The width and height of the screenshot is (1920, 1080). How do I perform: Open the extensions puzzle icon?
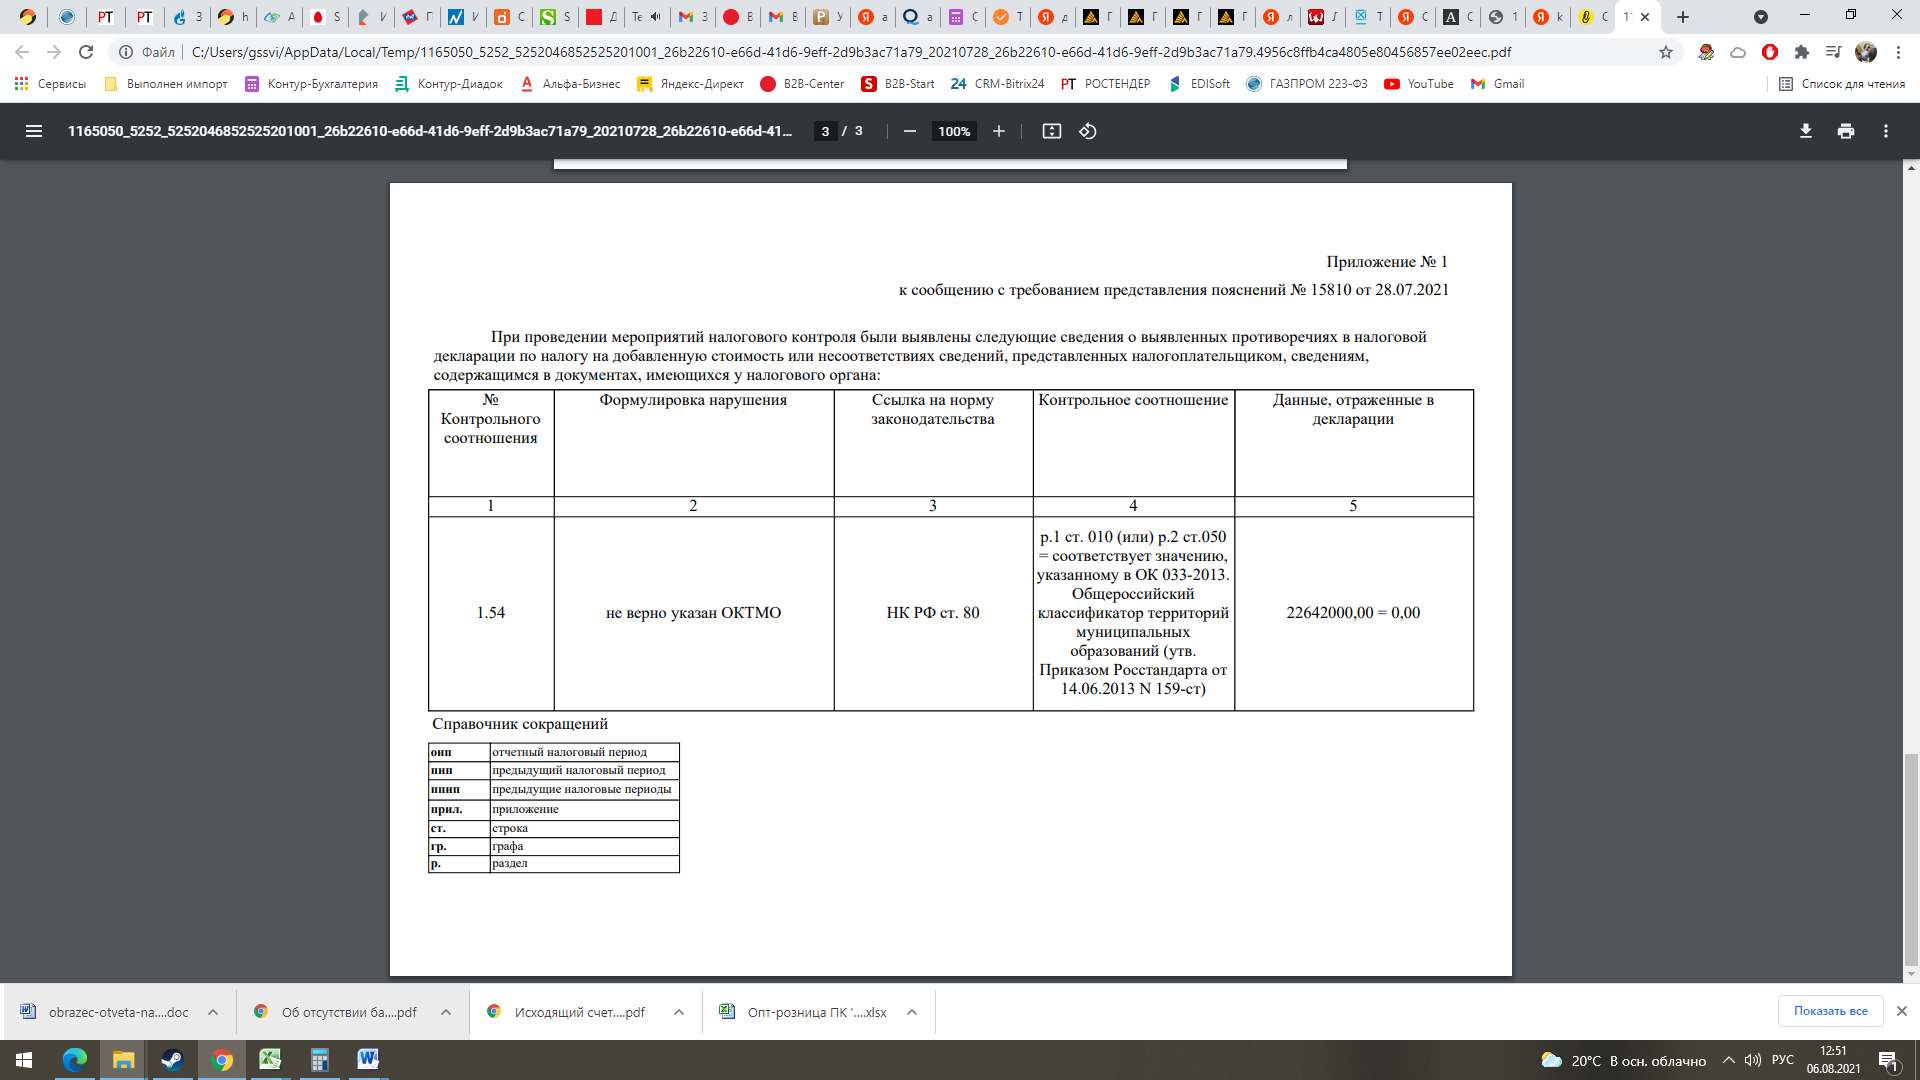(1802, 52)
